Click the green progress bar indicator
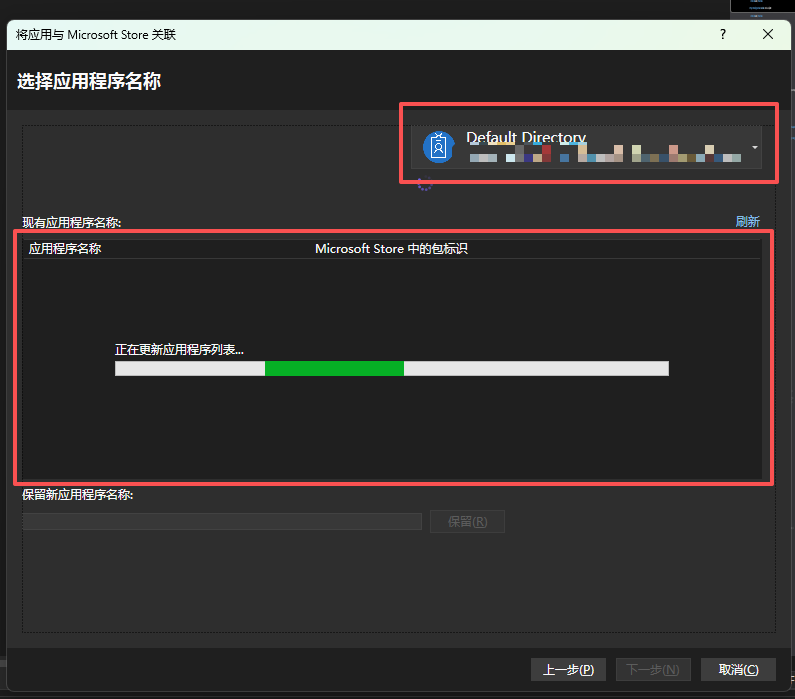 click(x=334, y=369)
